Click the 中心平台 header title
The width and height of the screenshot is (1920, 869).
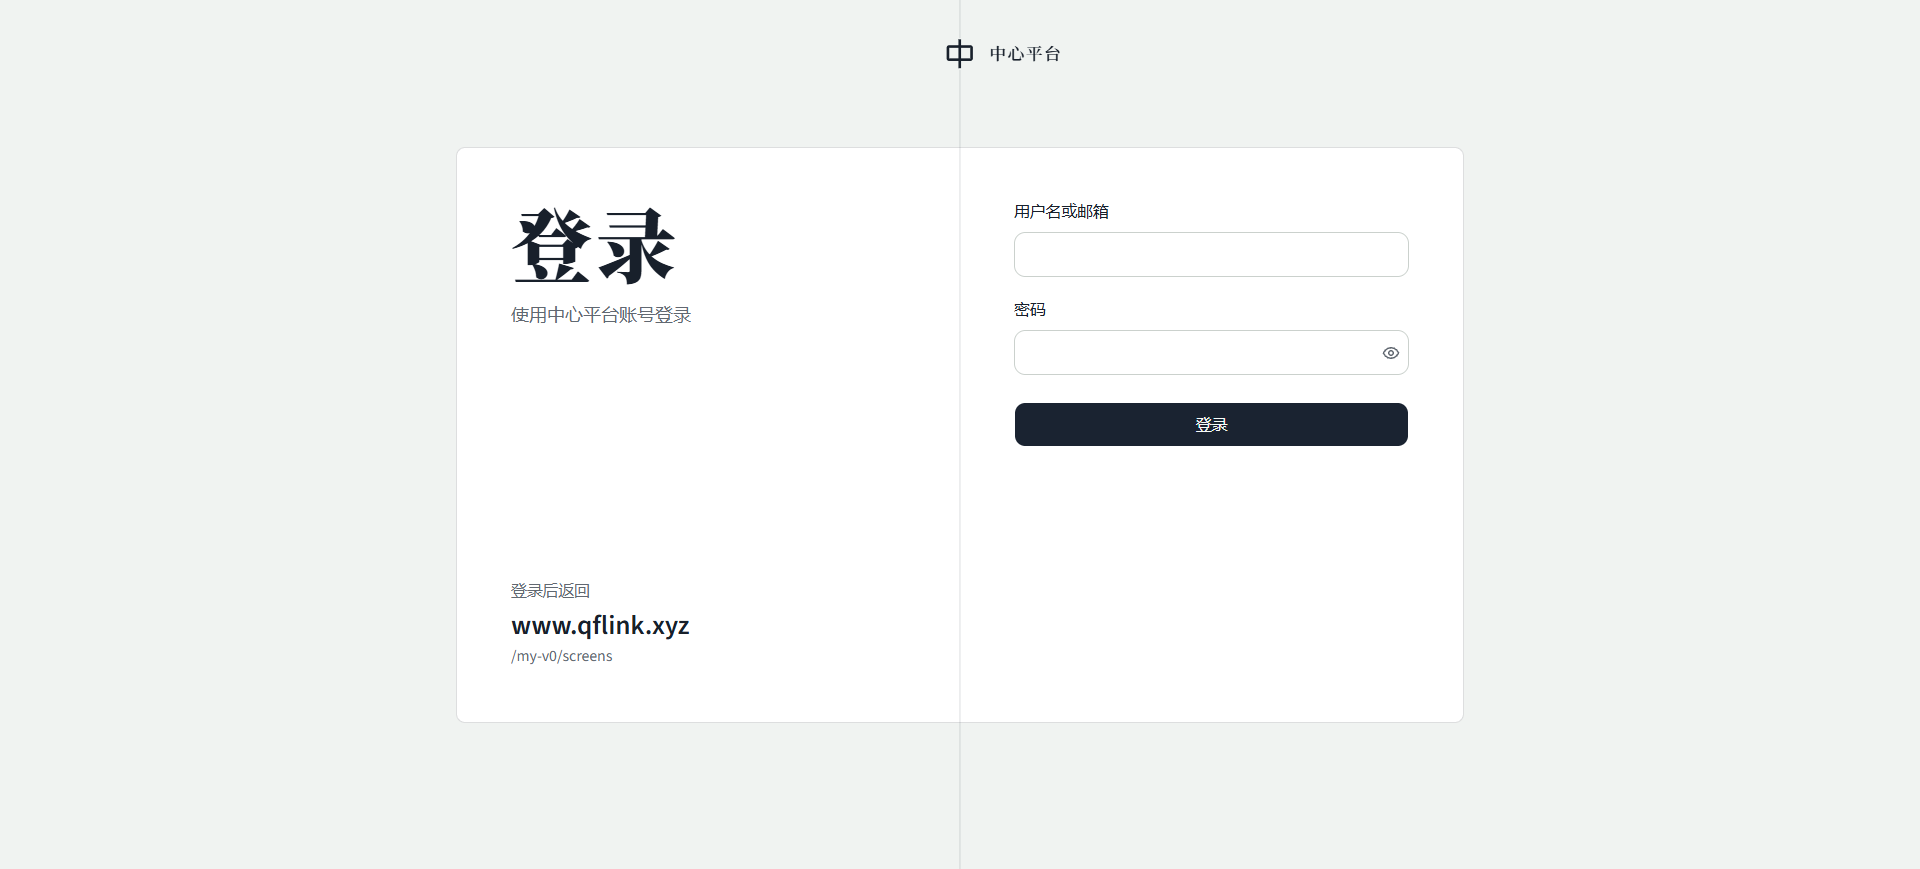1025,54
